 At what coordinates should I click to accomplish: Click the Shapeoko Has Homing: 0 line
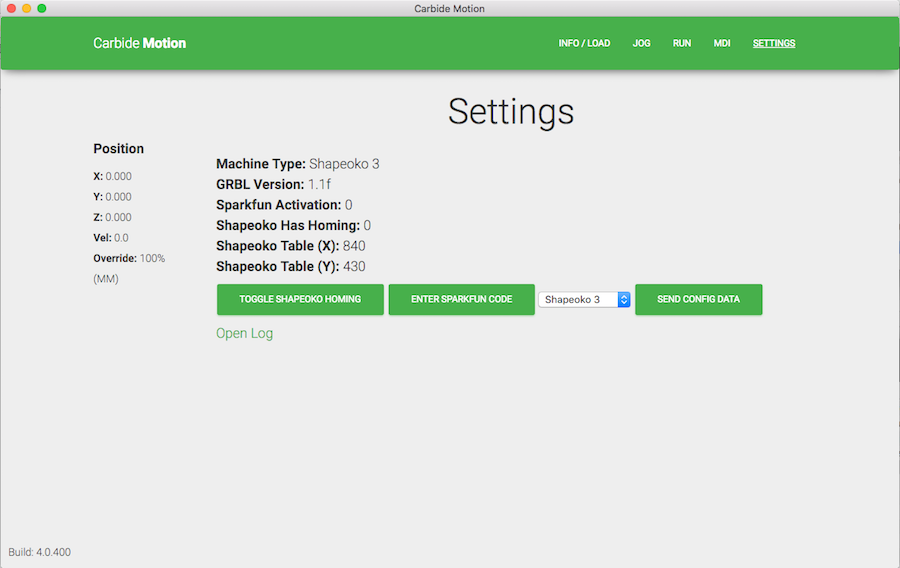click(293, 225)
